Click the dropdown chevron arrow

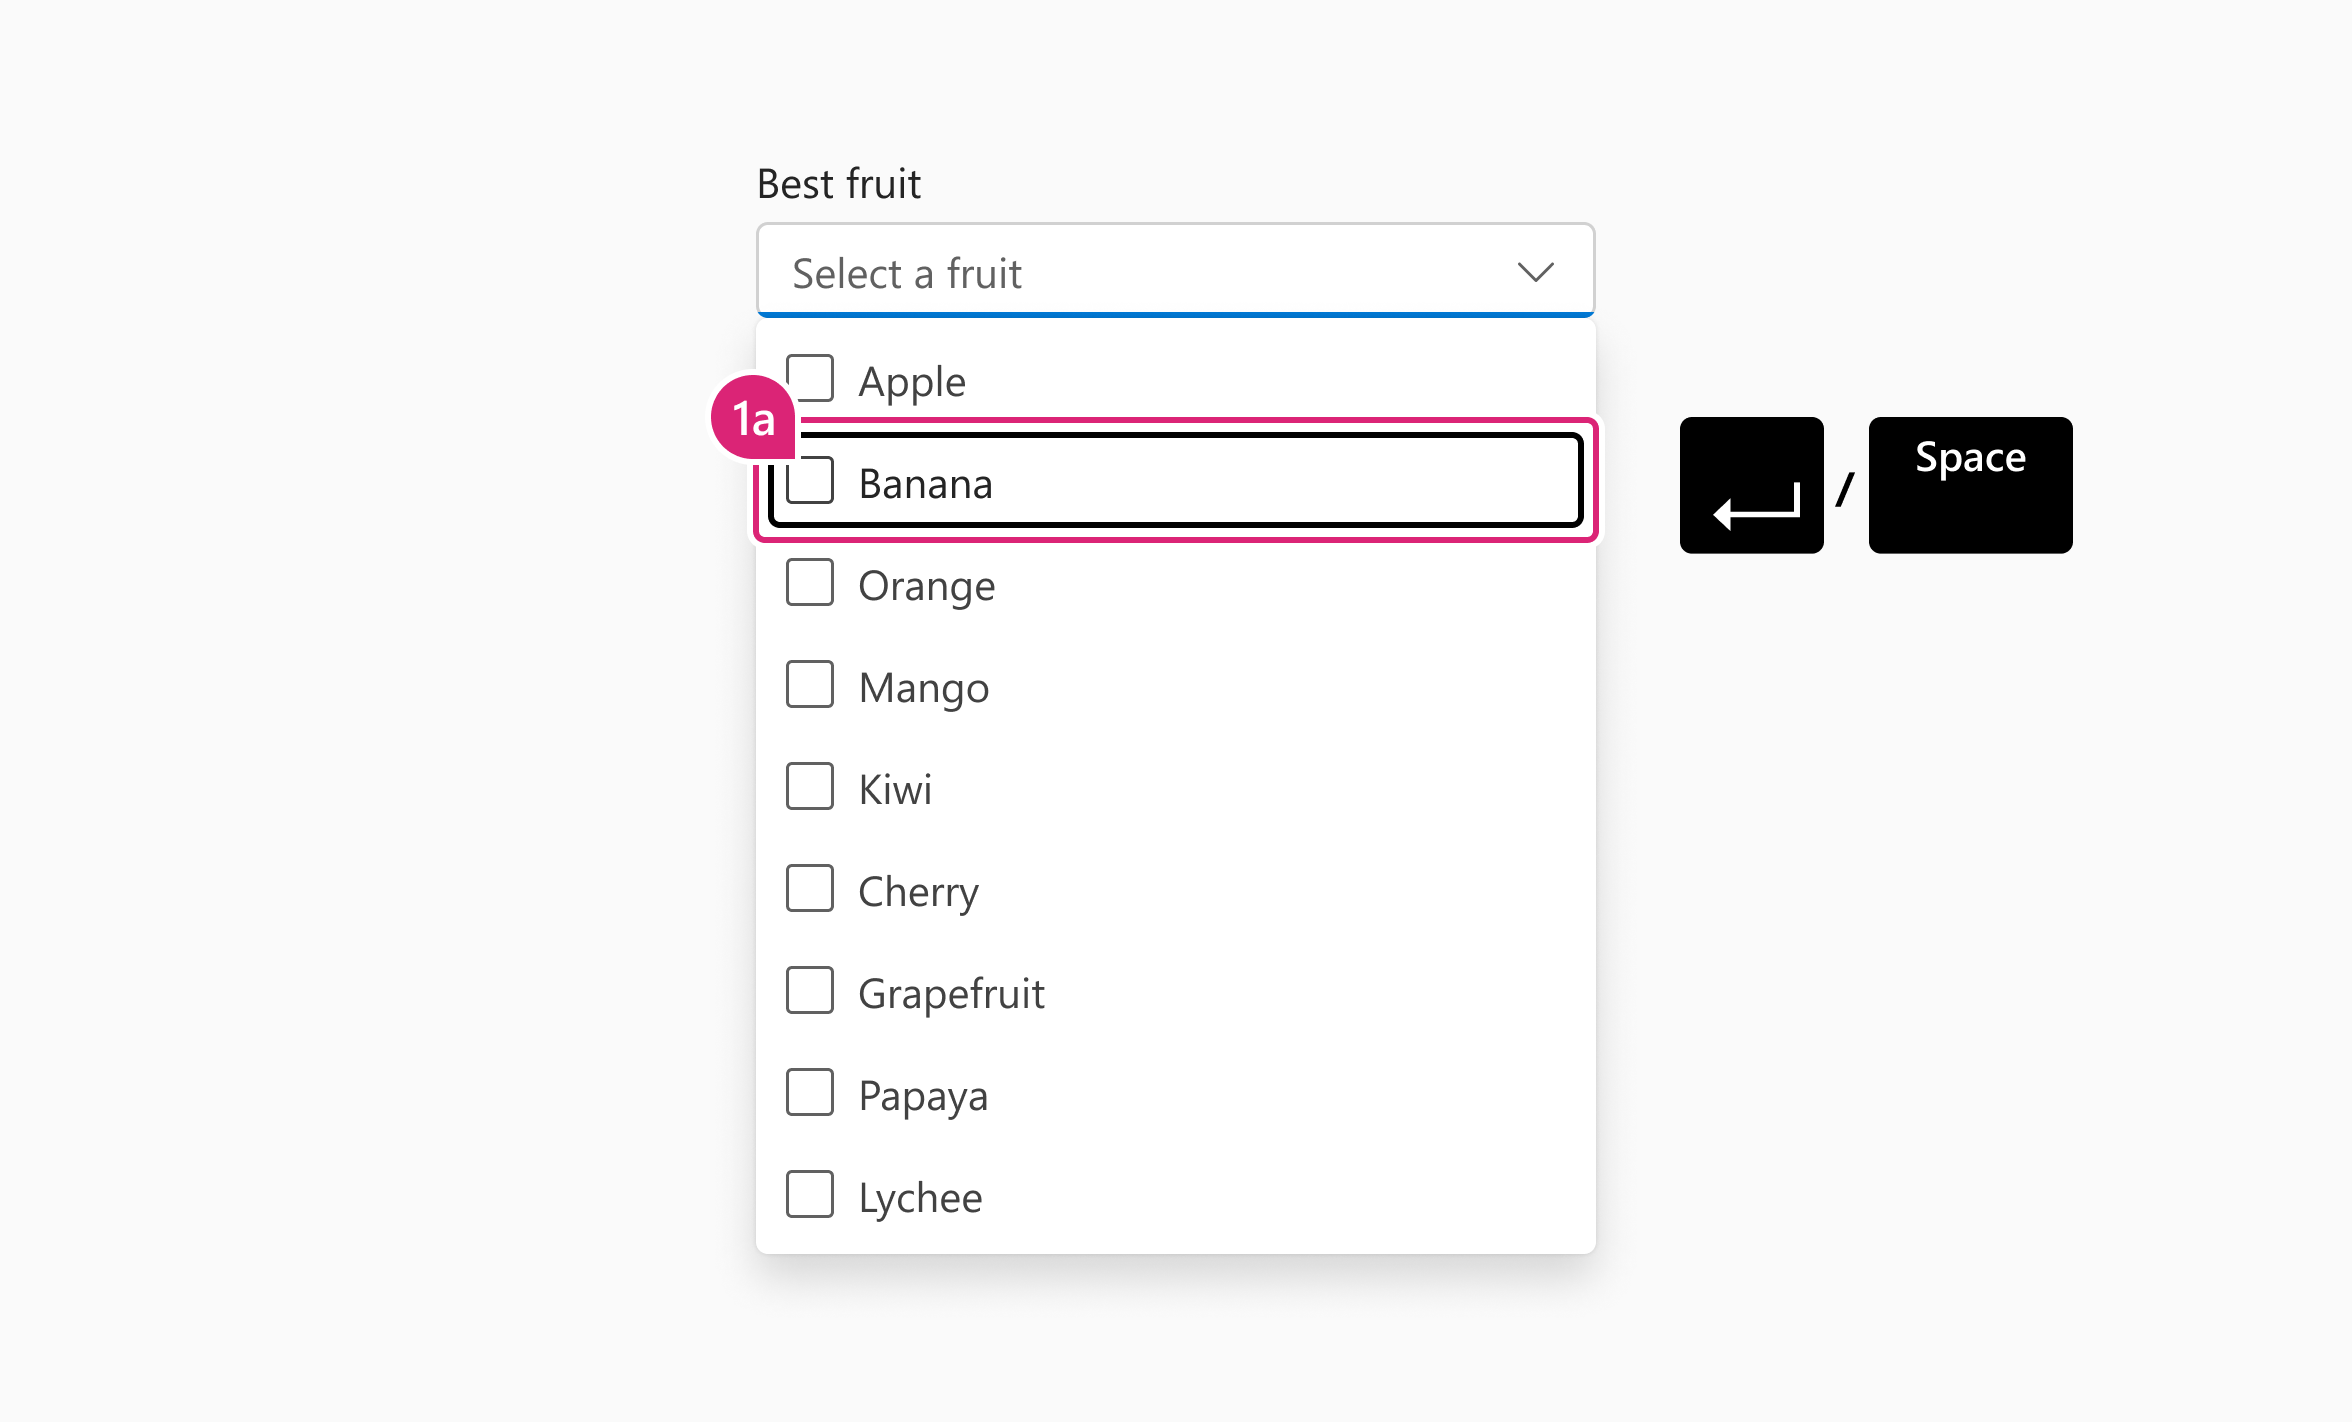click(x=1536, y=271)
